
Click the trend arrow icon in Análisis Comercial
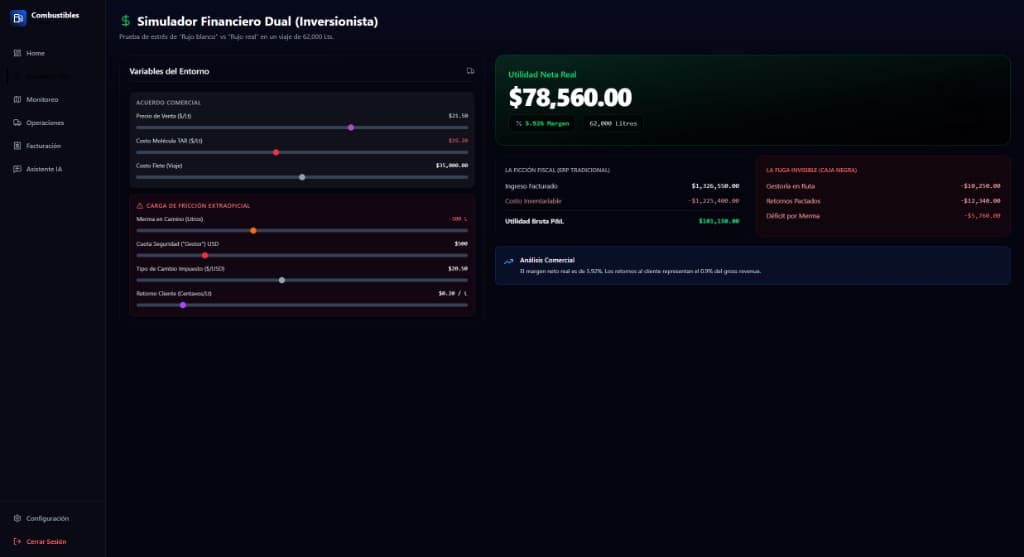coord(509,261)
